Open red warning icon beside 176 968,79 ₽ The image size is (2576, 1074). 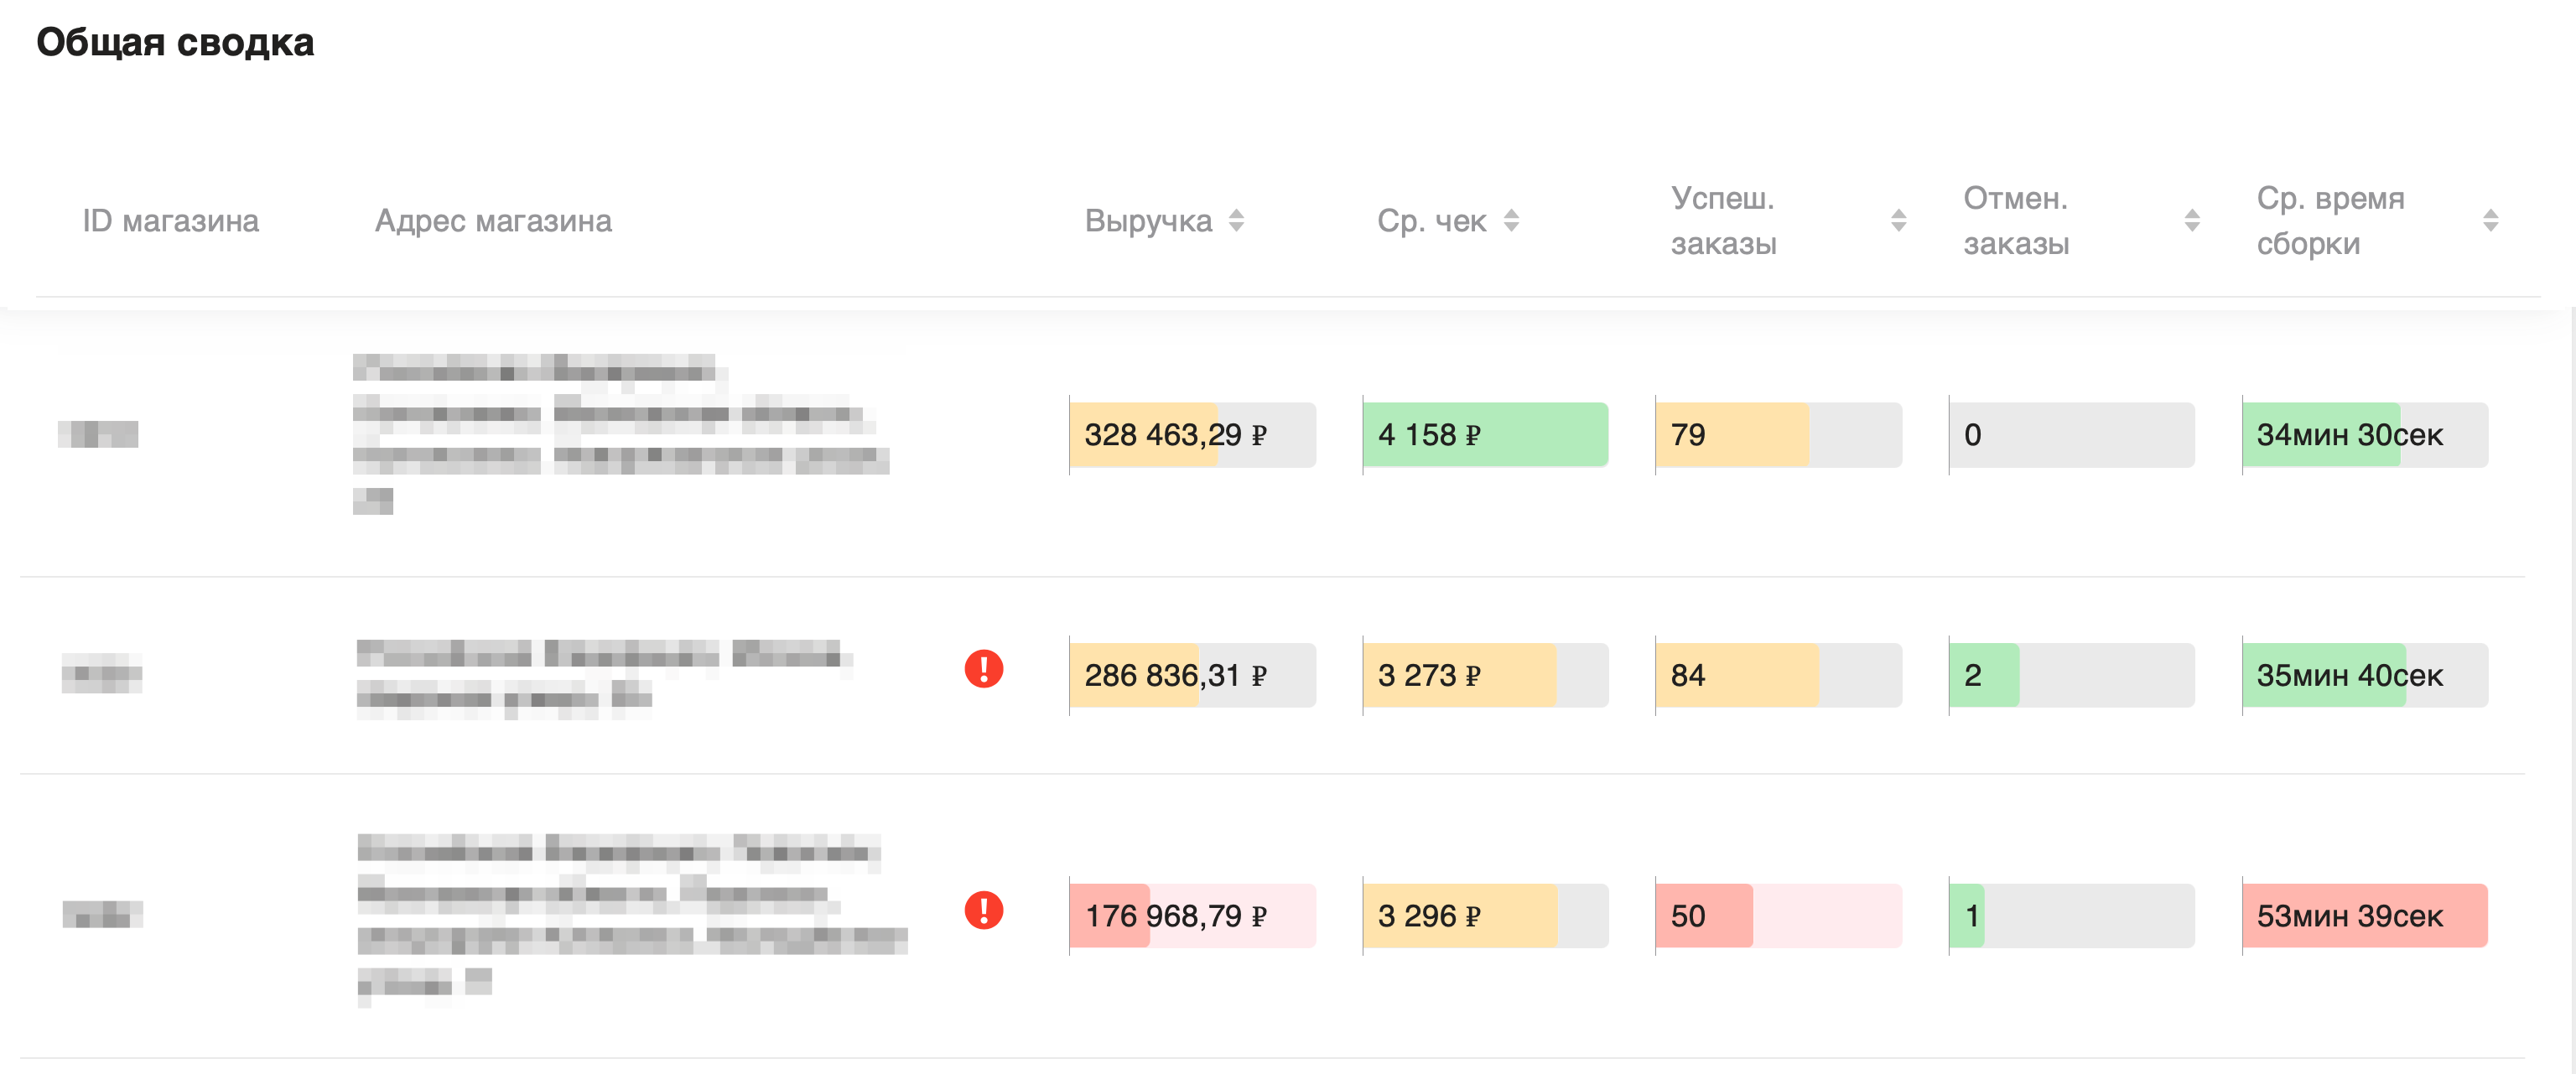click(984, 910)
